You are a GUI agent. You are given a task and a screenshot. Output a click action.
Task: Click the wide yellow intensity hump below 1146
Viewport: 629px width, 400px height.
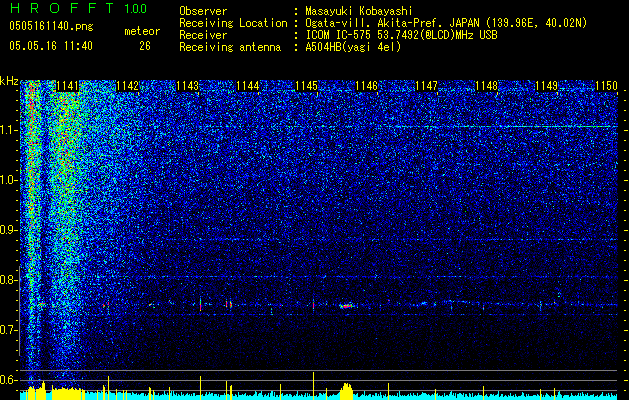(347, 391)
